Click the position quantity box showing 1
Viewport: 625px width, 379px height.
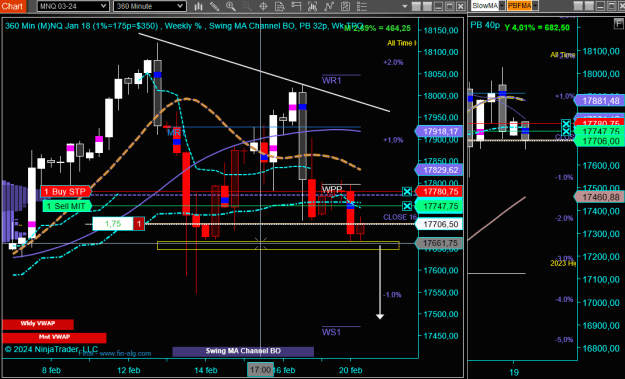[138, 224]
